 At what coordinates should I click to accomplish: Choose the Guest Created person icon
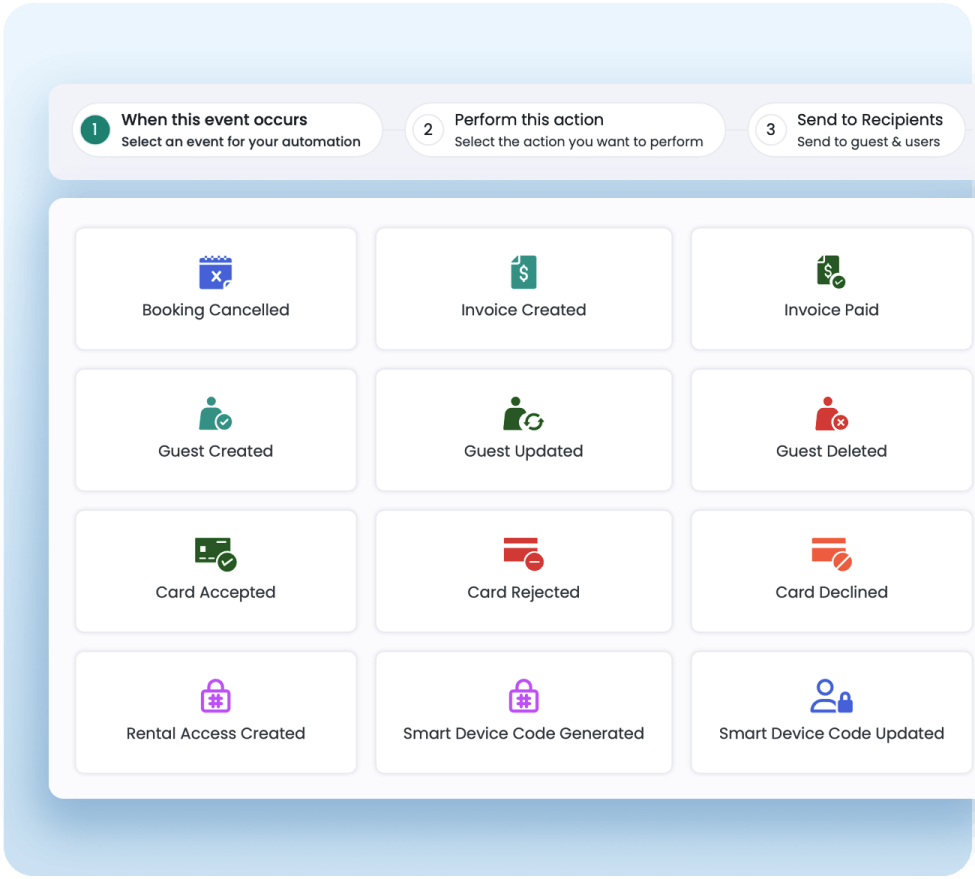coord(216,413)
